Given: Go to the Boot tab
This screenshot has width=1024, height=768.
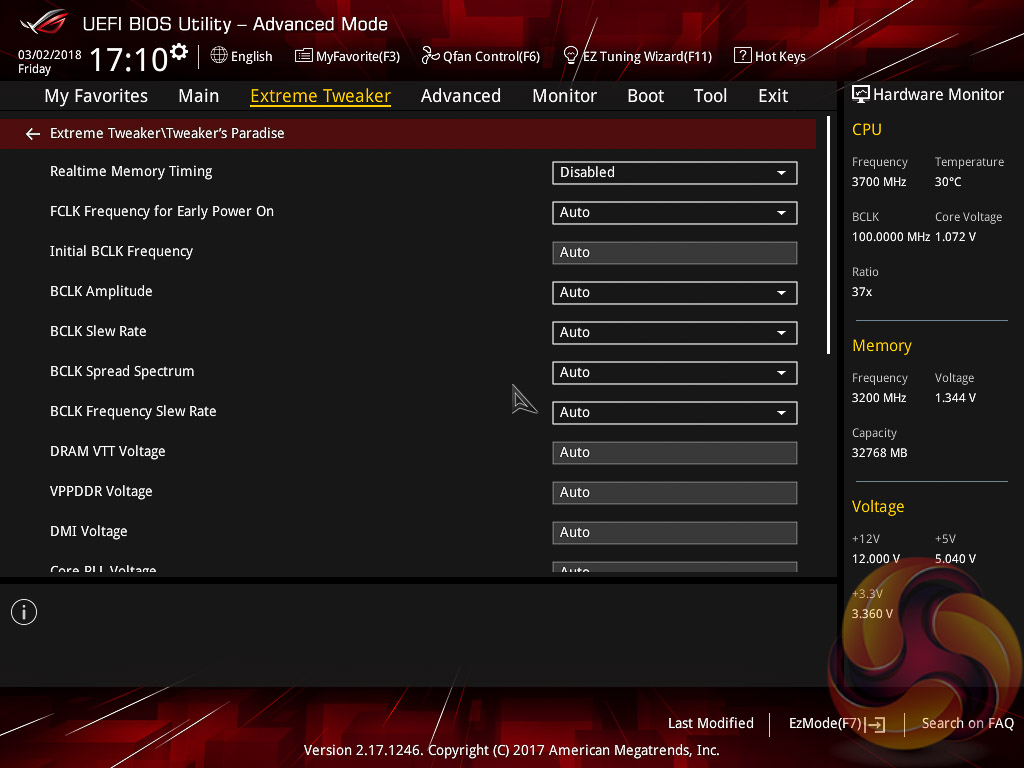Looking at the screenshot, I should [645, 96].
